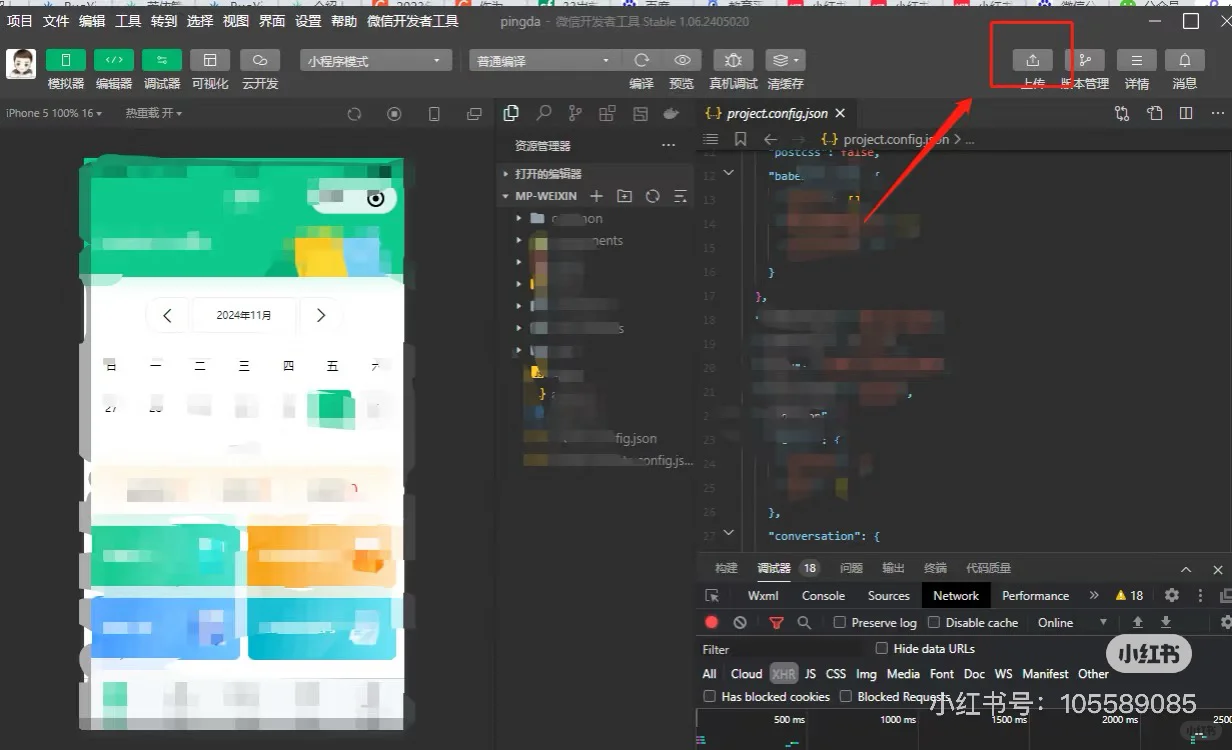Show more devtools tabs chevron
The width and height of the screenshot is (1232, 750).
[1094, 595]
